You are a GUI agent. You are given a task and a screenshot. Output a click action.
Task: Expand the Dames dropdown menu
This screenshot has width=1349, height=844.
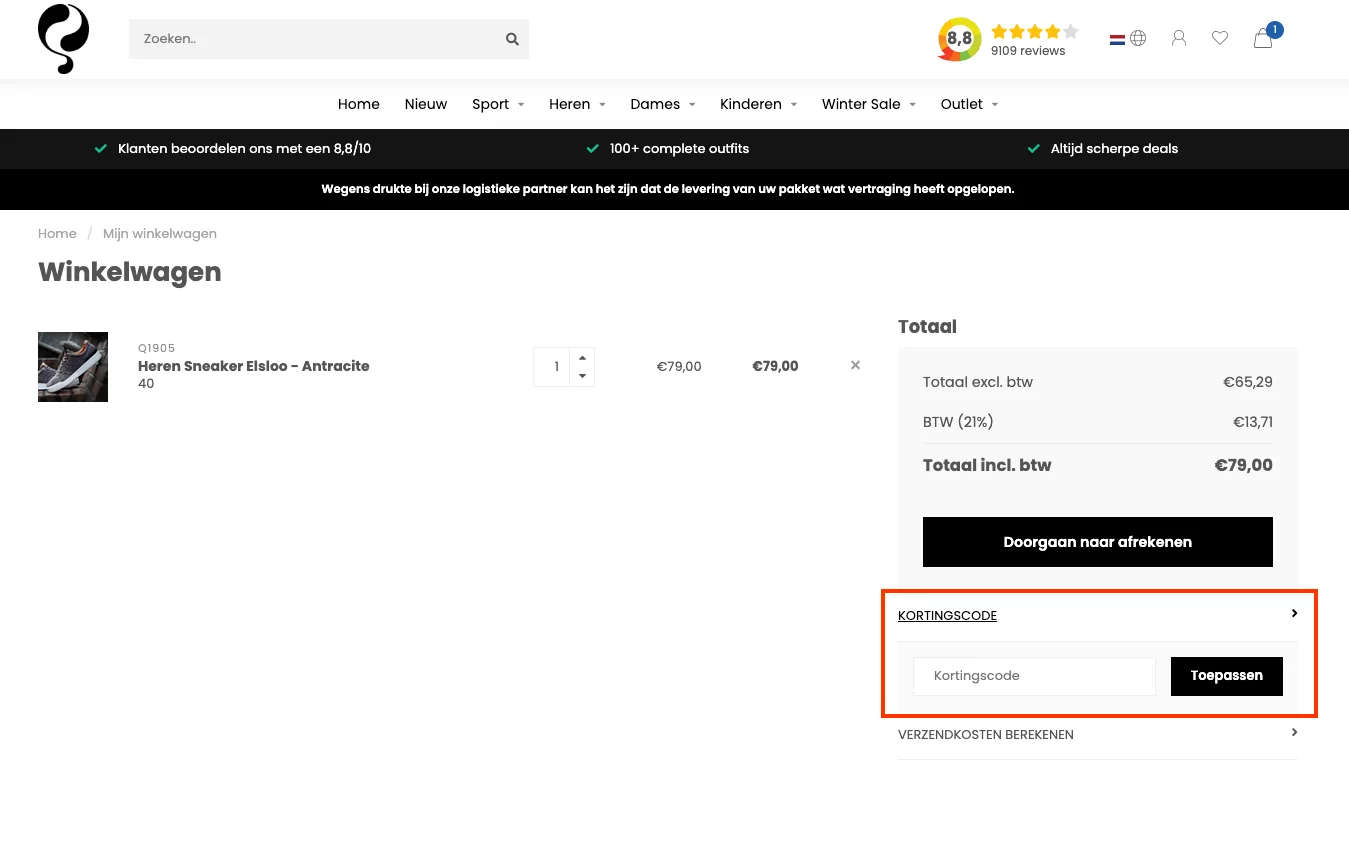(655, 104)
